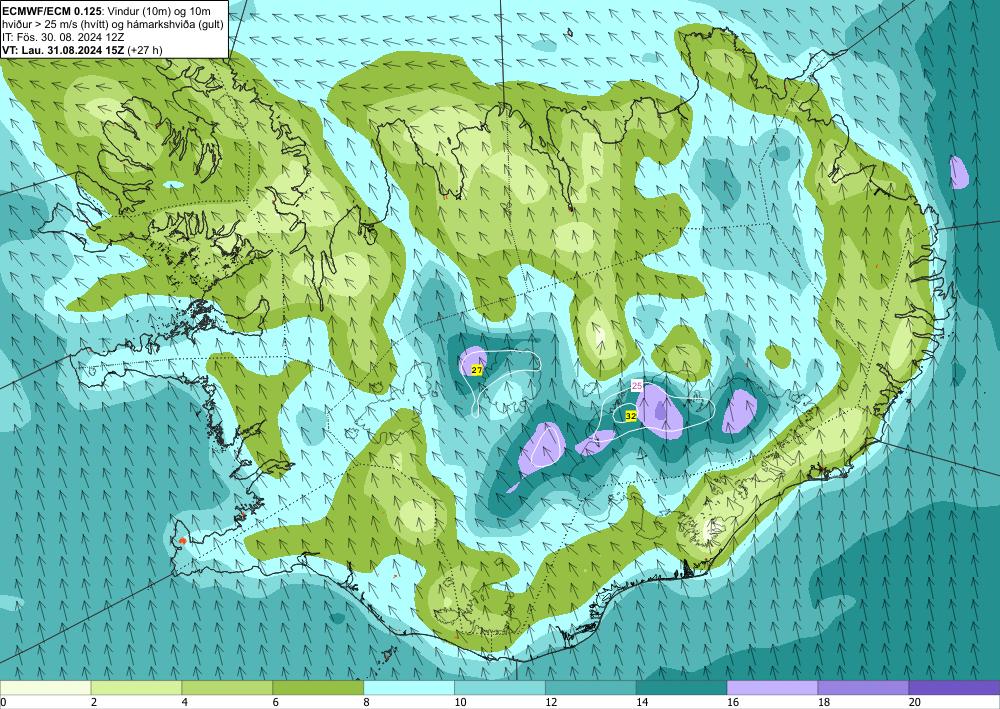This screenshot has width=1000, height=709.
Task: Click the legend scale number 14
Action: [x=642, y=702]
